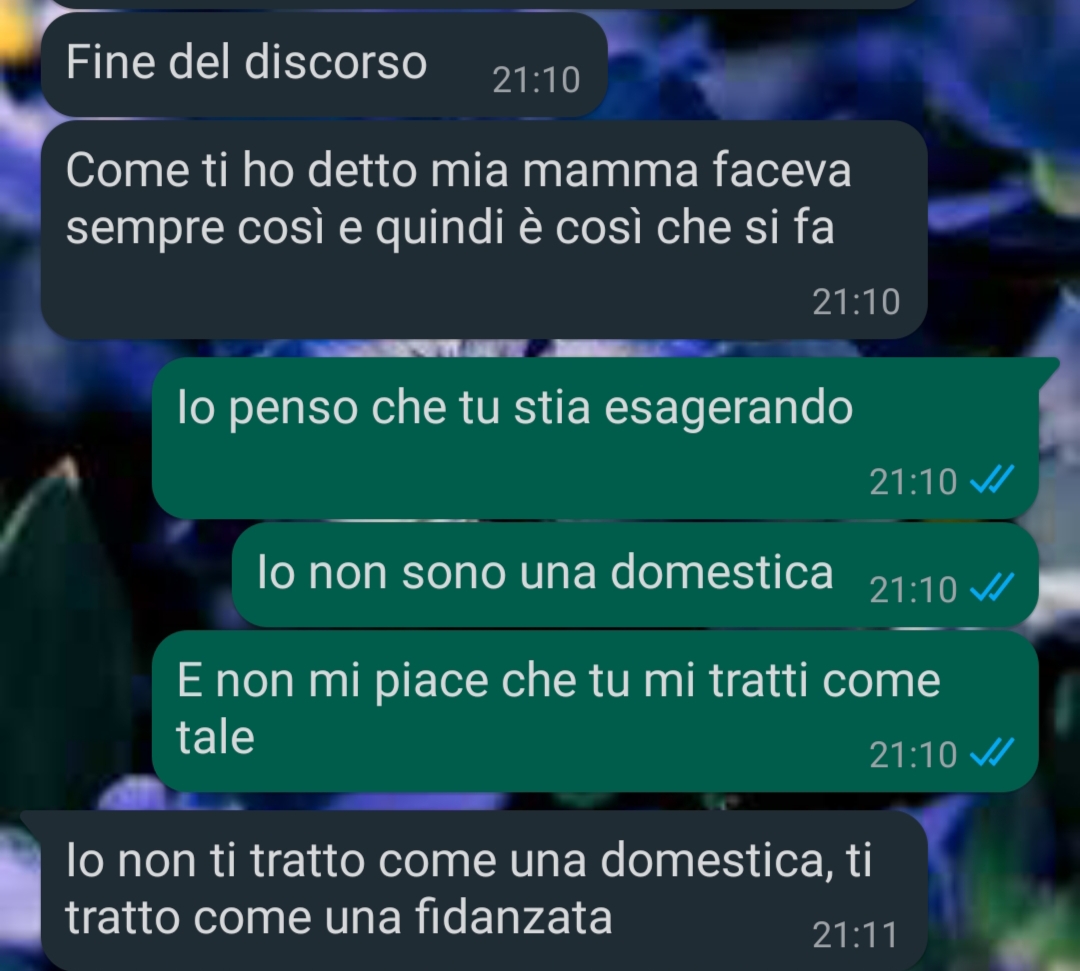
Task: Click read ticks on "Io penso che tu" message
Action: click(x=992, y=480)
